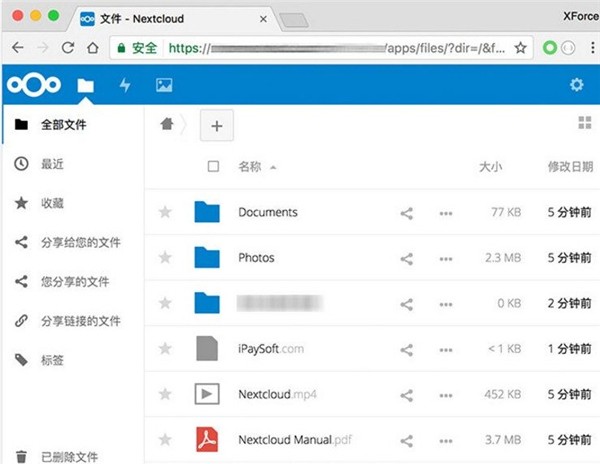Sort files by 修改日期 column
600x464 pixels.
pyautogui.click(x=571, y=167)
